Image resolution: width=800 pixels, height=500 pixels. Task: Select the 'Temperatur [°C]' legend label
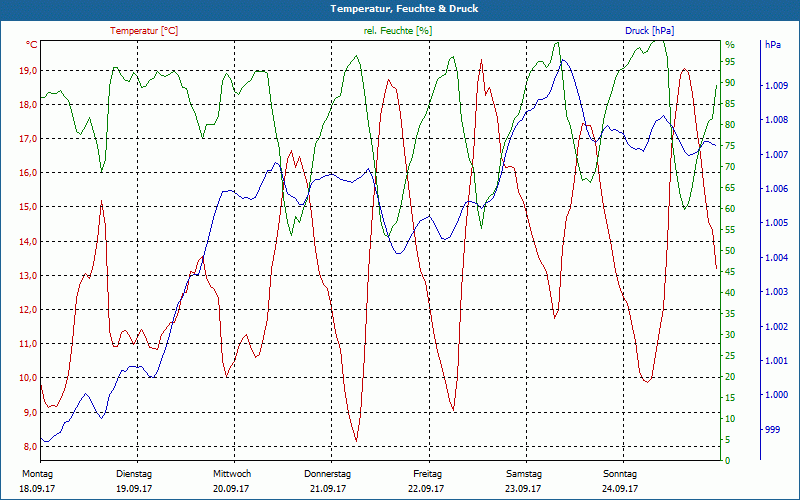point(144,31)
